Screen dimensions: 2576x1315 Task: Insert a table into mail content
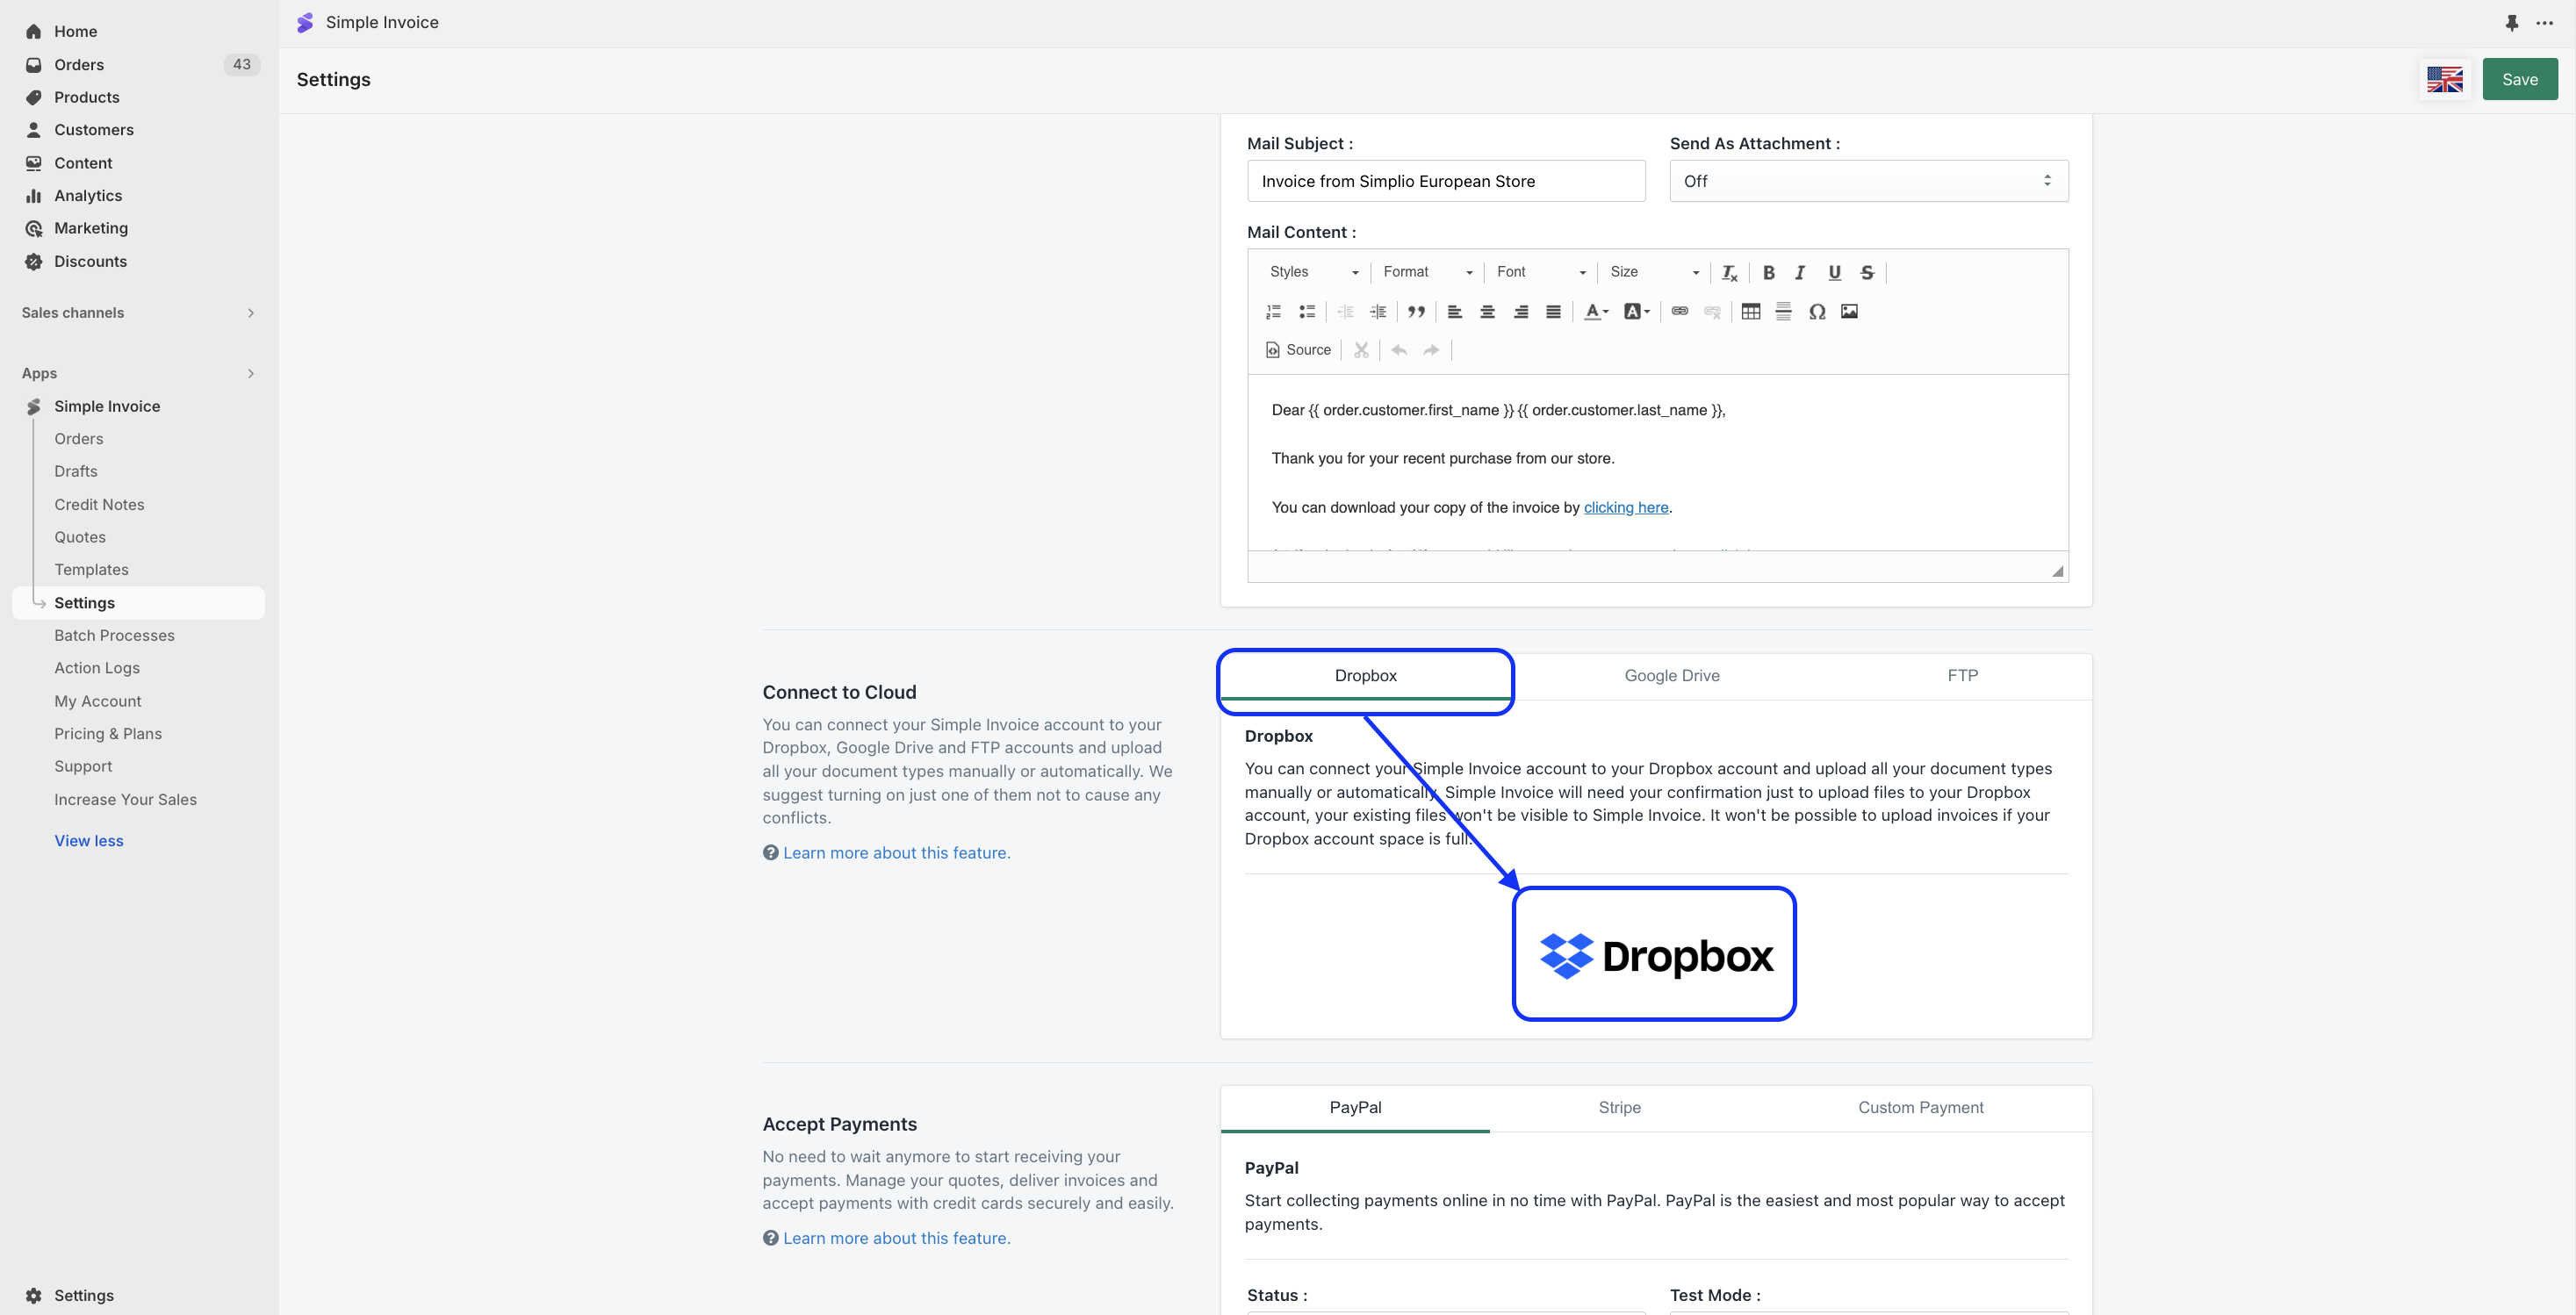click(x=1750, y=311)
